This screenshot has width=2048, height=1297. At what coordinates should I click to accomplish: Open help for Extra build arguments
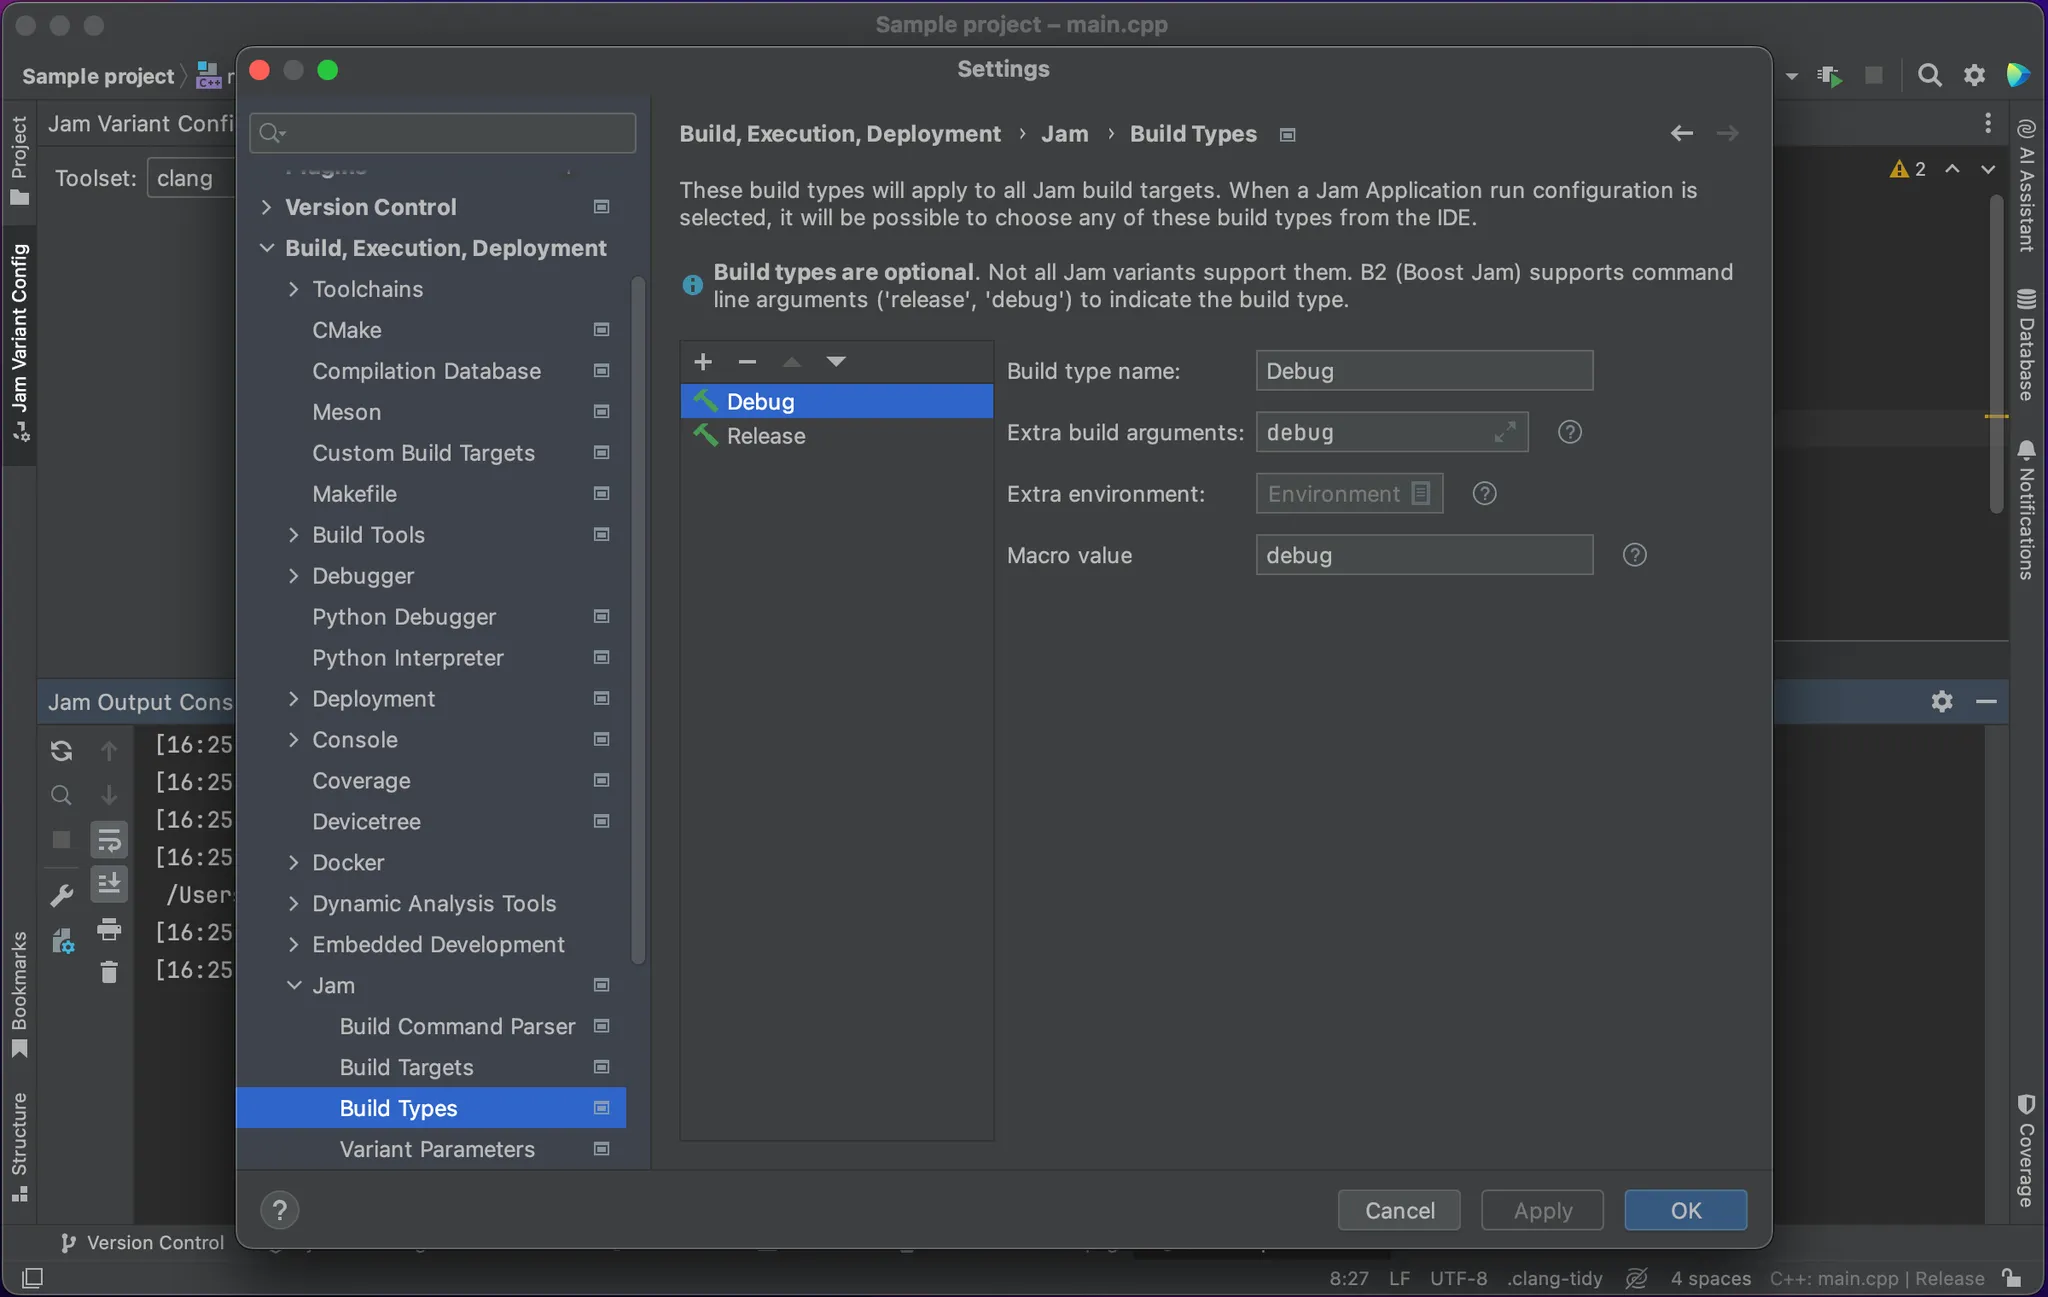tap(1569, 432)
